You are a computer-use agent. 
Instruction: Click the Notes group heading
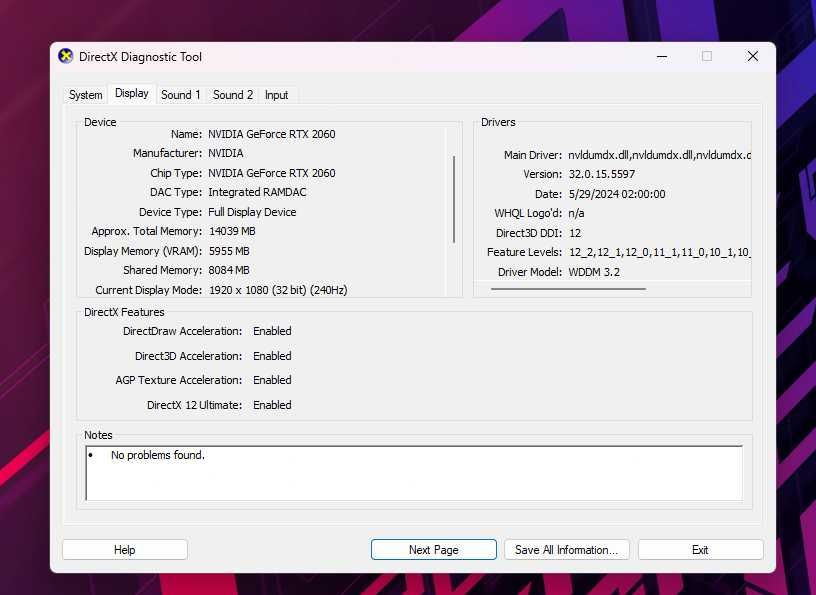click(98, 435)
